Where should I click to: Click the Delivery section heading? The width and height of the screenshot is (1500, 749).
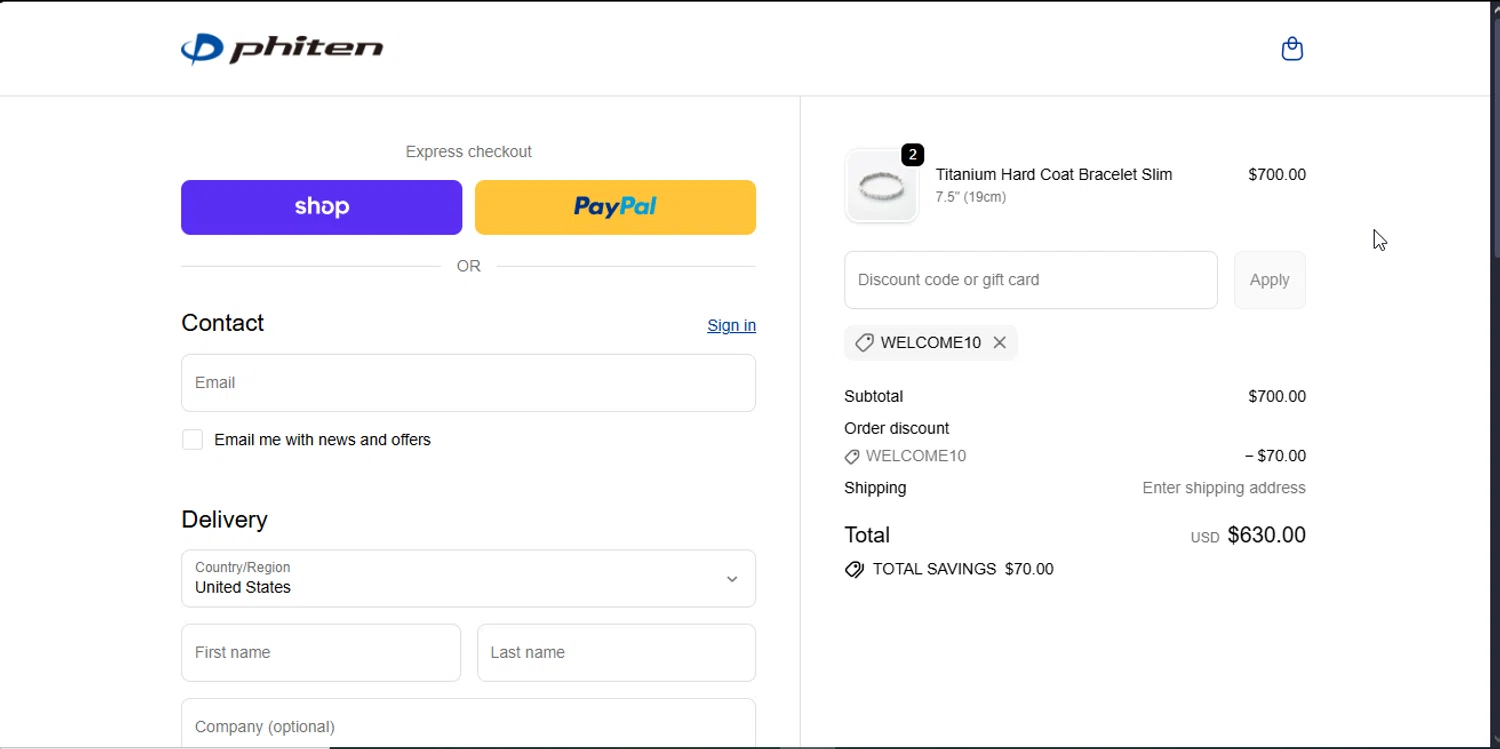coord(224,519)
